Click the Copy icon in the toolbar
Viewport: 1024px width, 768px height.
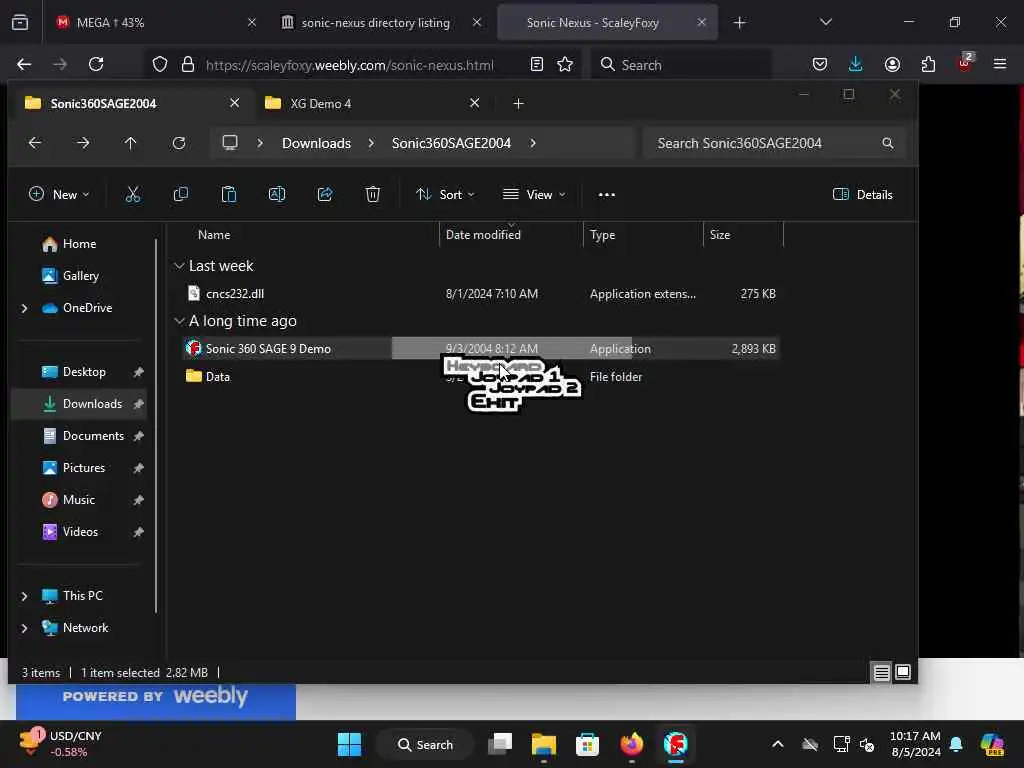[181, 195]
